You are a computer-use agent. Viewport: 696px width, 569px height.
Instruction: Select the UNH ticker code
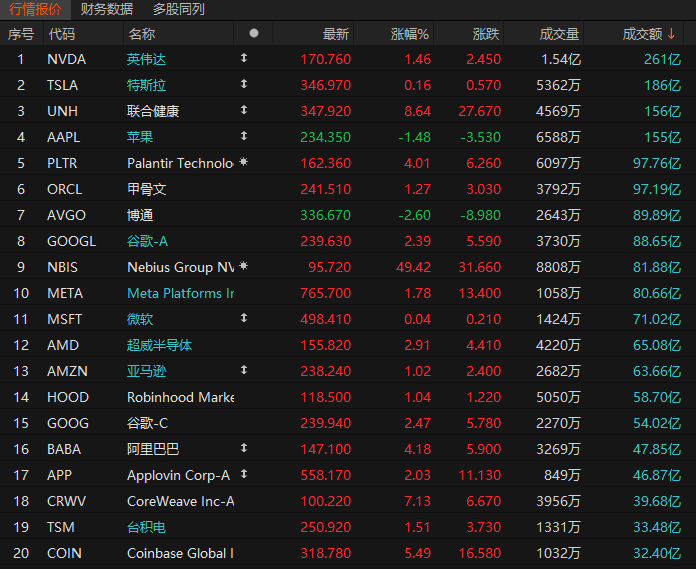pos(63,111)
